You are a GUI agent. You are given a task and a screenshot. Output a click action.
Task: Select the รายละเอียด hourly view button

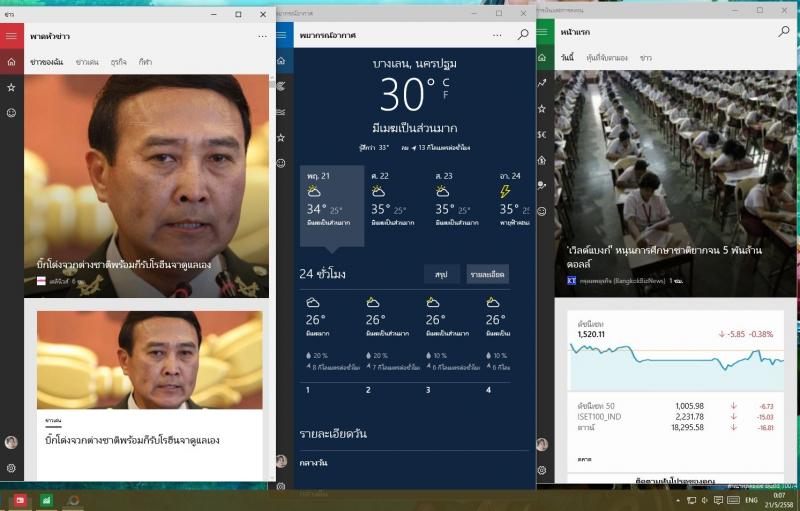pyautogui.click(x=487, y=274)
